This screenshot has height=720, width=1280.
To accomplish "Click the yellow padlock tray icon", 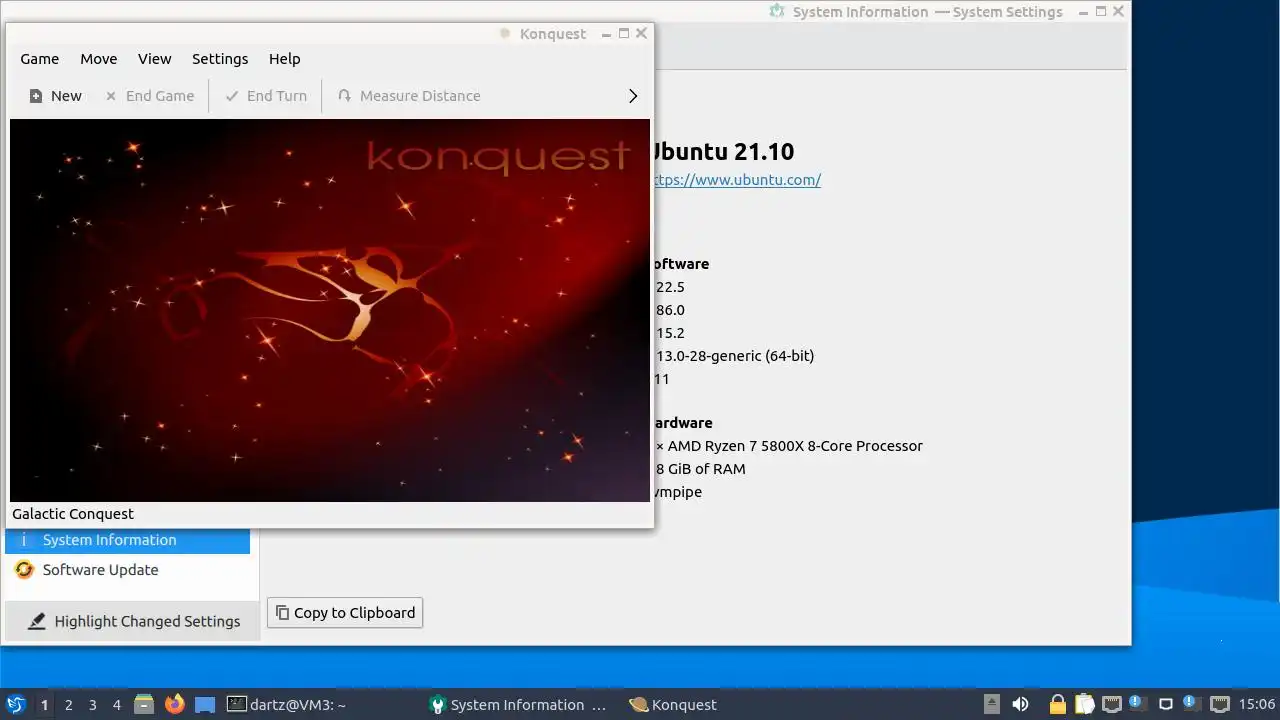I will 1057,704.
